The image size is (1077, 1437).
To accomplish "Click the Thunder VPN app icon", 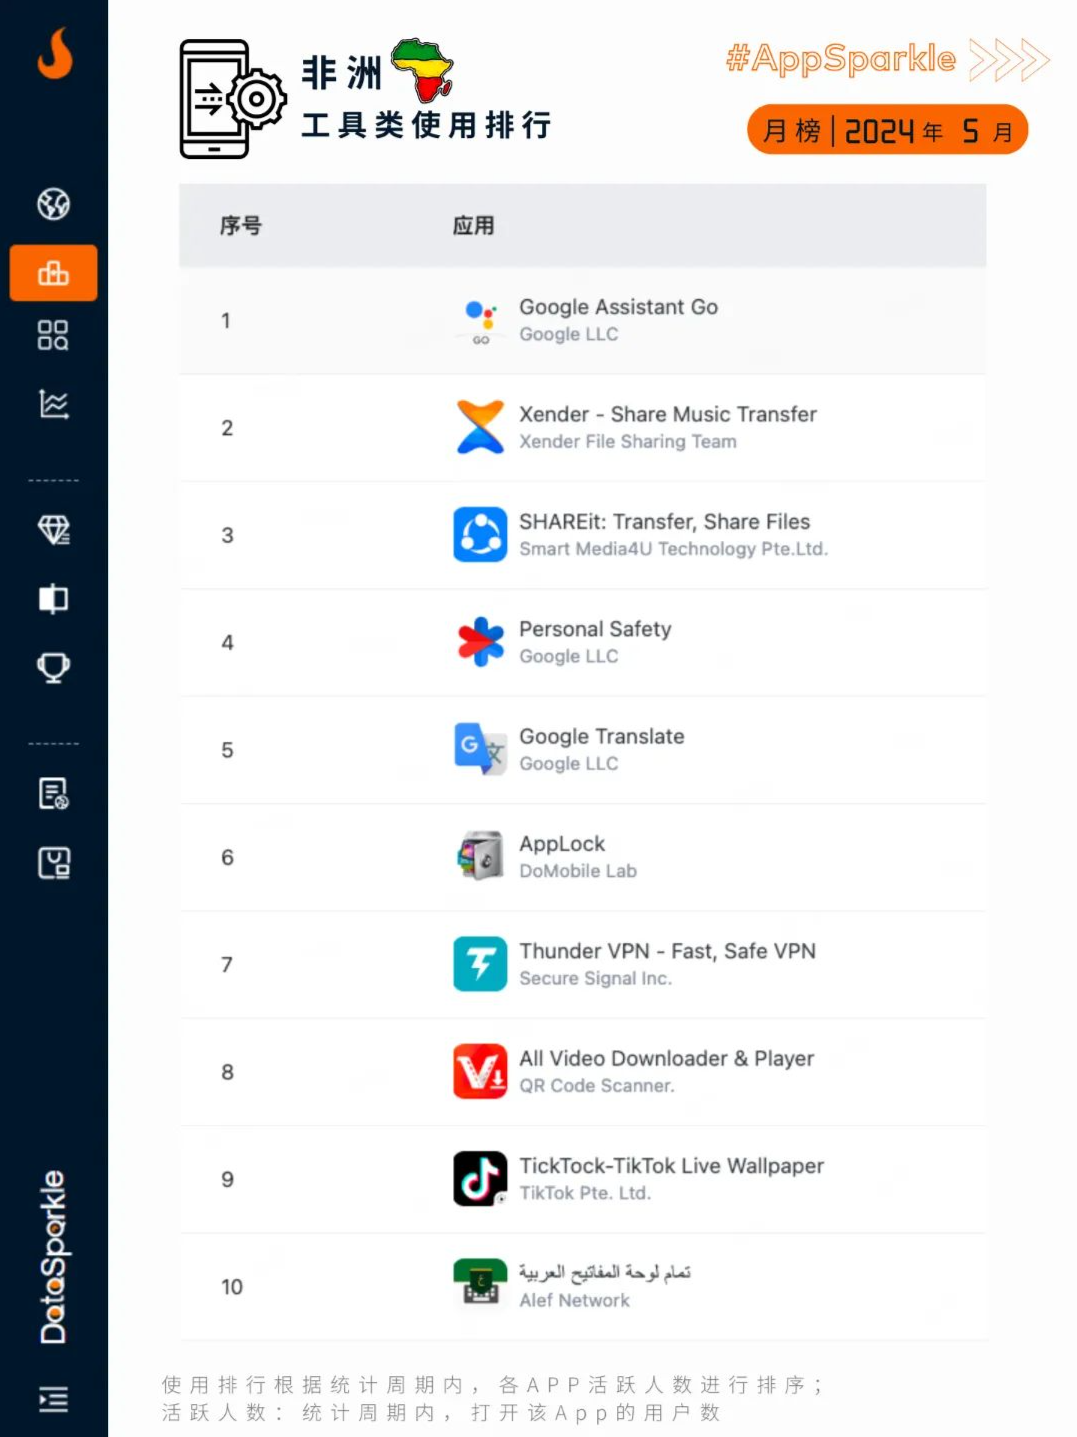I will click(x=480, y=964).
